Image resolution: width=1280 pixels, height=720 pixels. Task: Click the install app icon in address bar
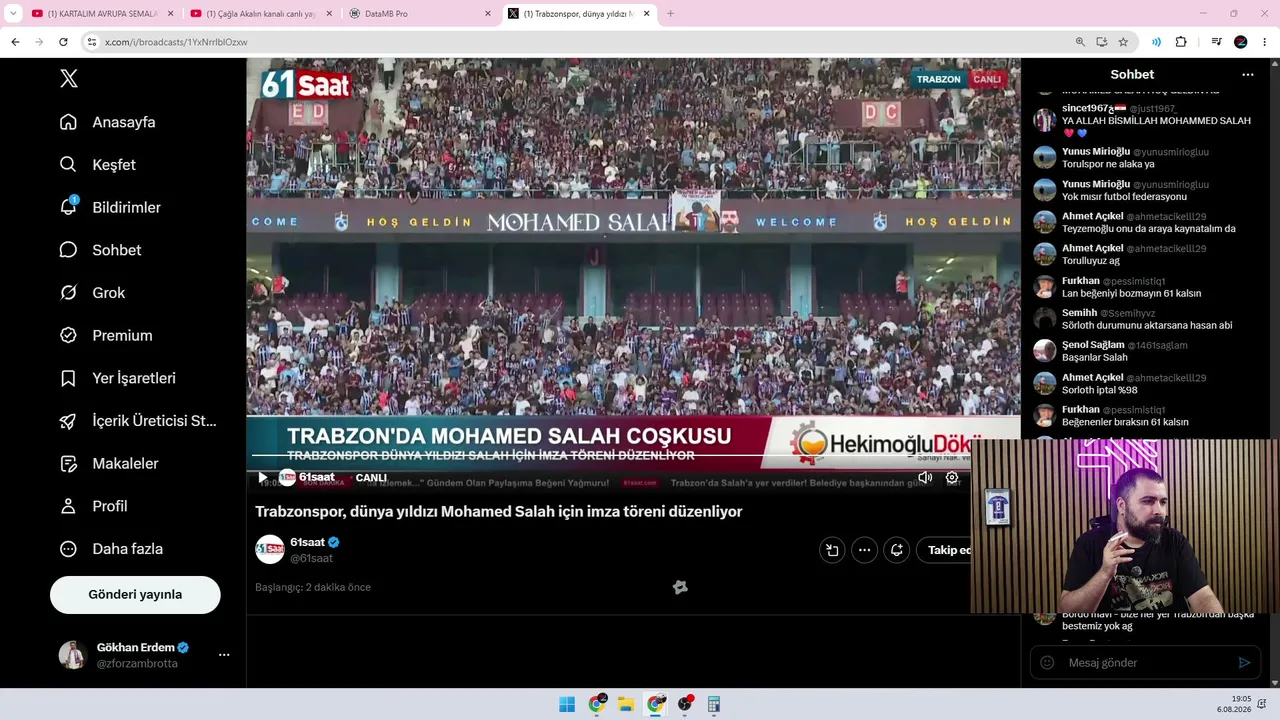click(1102, 42)
